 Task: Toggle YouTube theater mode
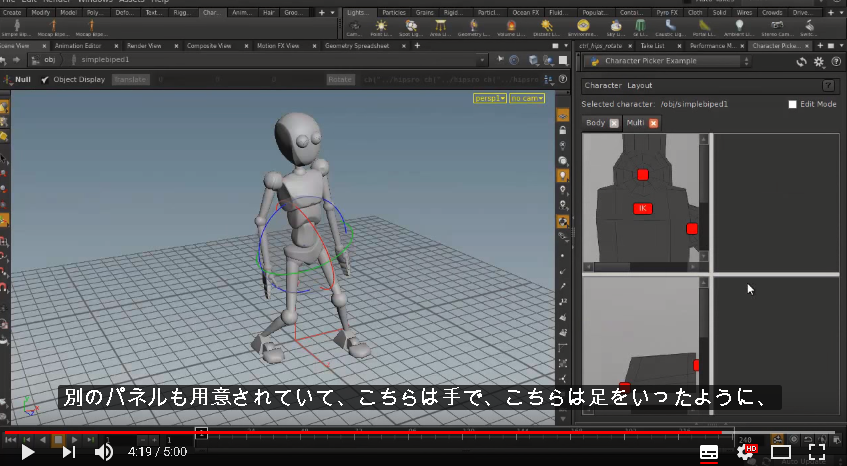click(781, 451)
